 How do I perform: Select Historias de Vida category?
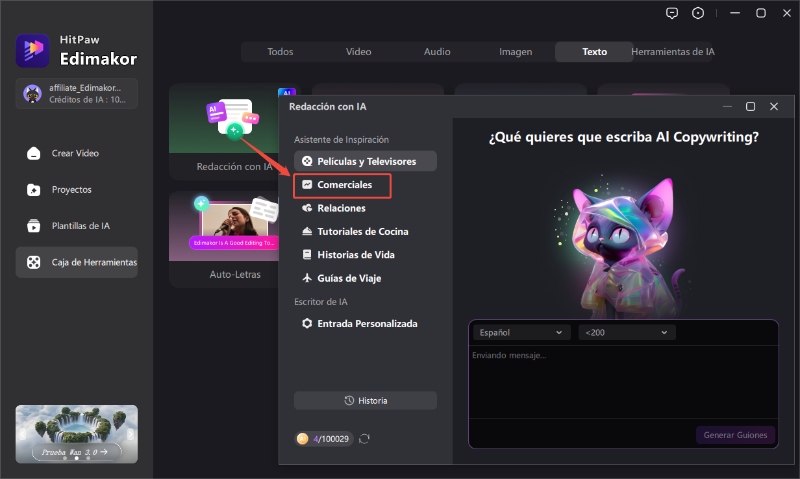tap(365, 255)
